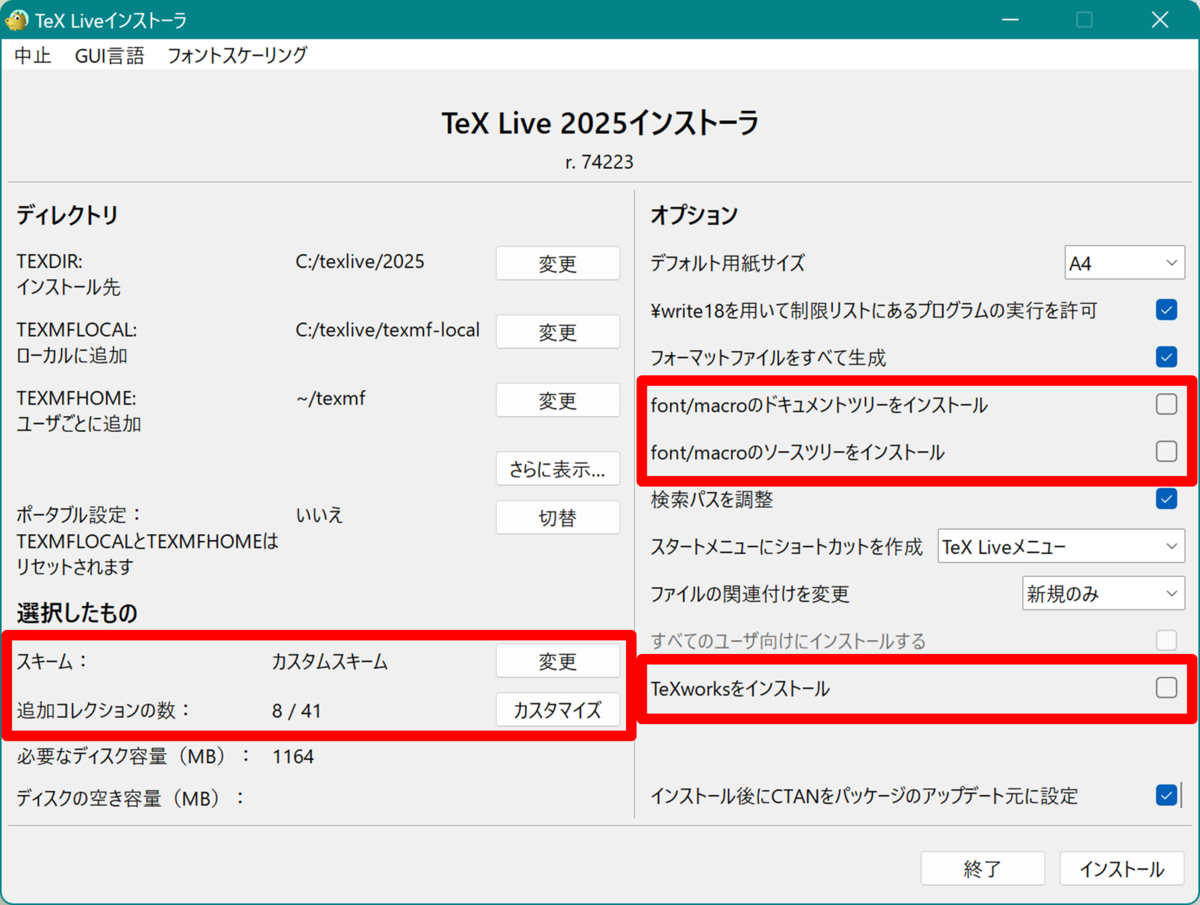Click the 8 / 41 collections count
The image size is (1200, 905).
click(x=297, y=711)
